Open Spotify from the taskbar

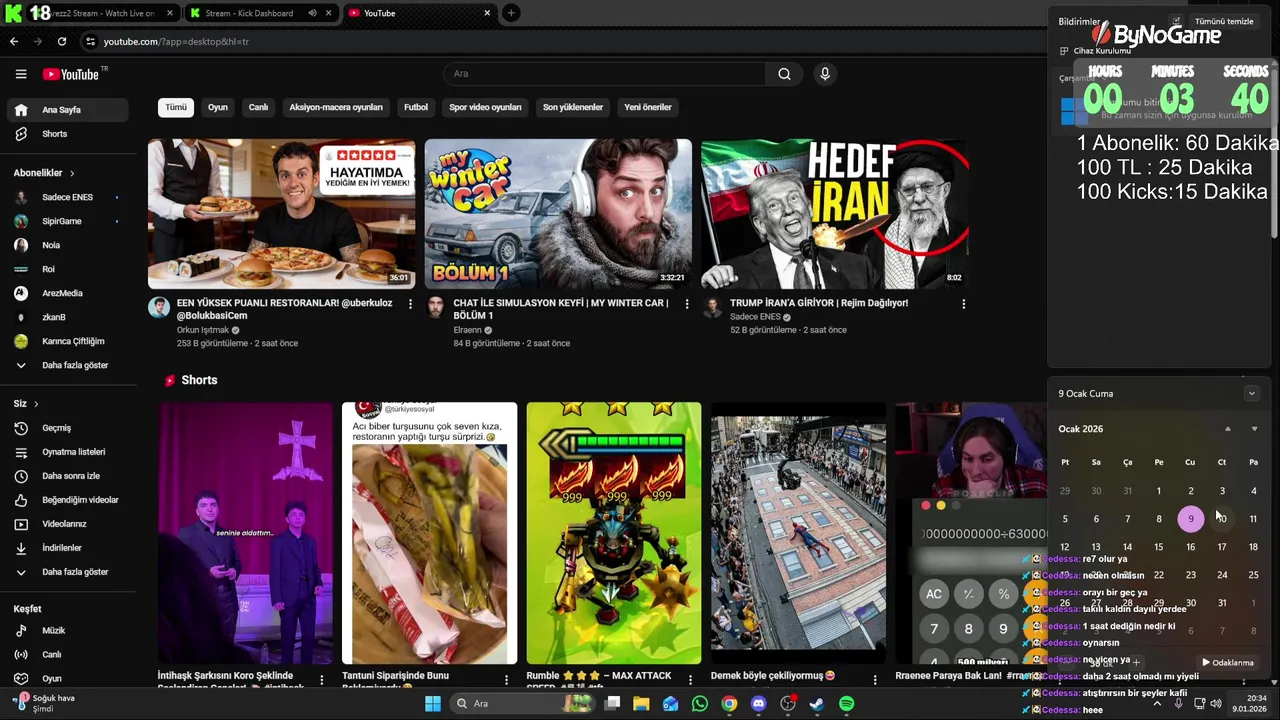[x=846, y=704]
